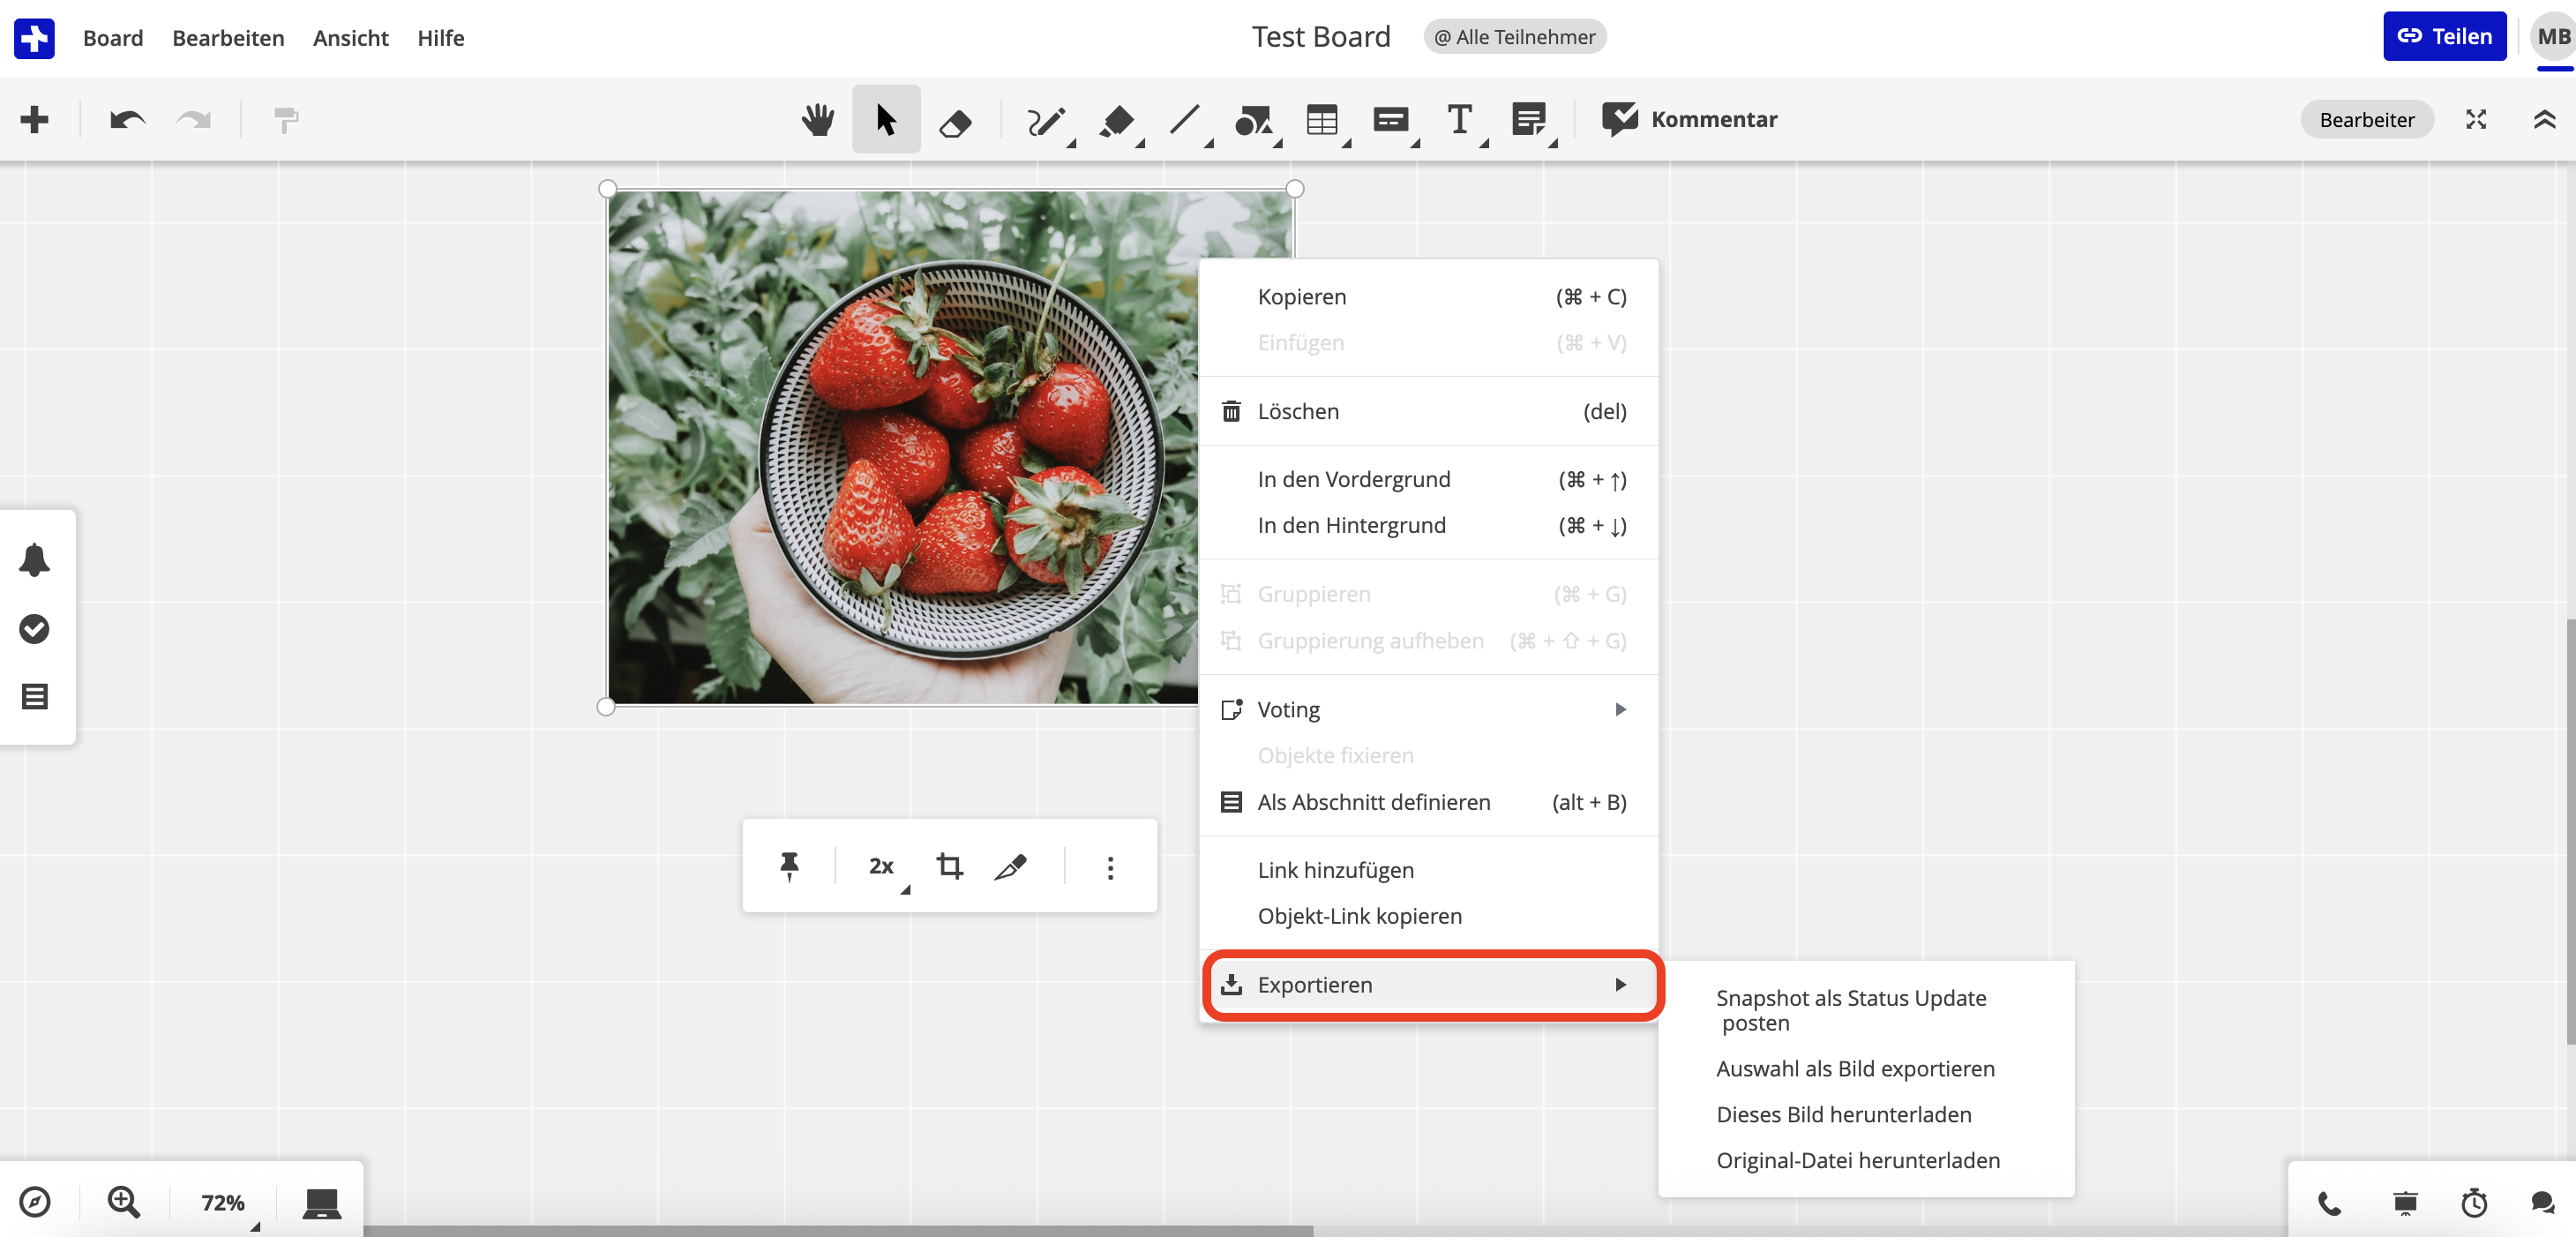
Task: Open the 2x image size dropdown
Action: click(x=883, y=866)
